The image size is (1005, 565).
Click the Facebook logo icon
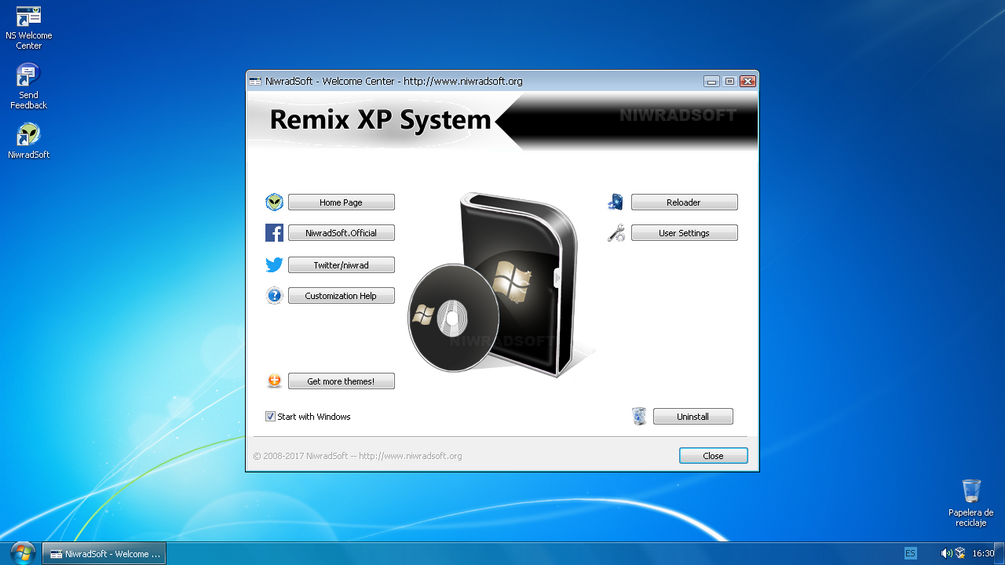pos(274,233)
